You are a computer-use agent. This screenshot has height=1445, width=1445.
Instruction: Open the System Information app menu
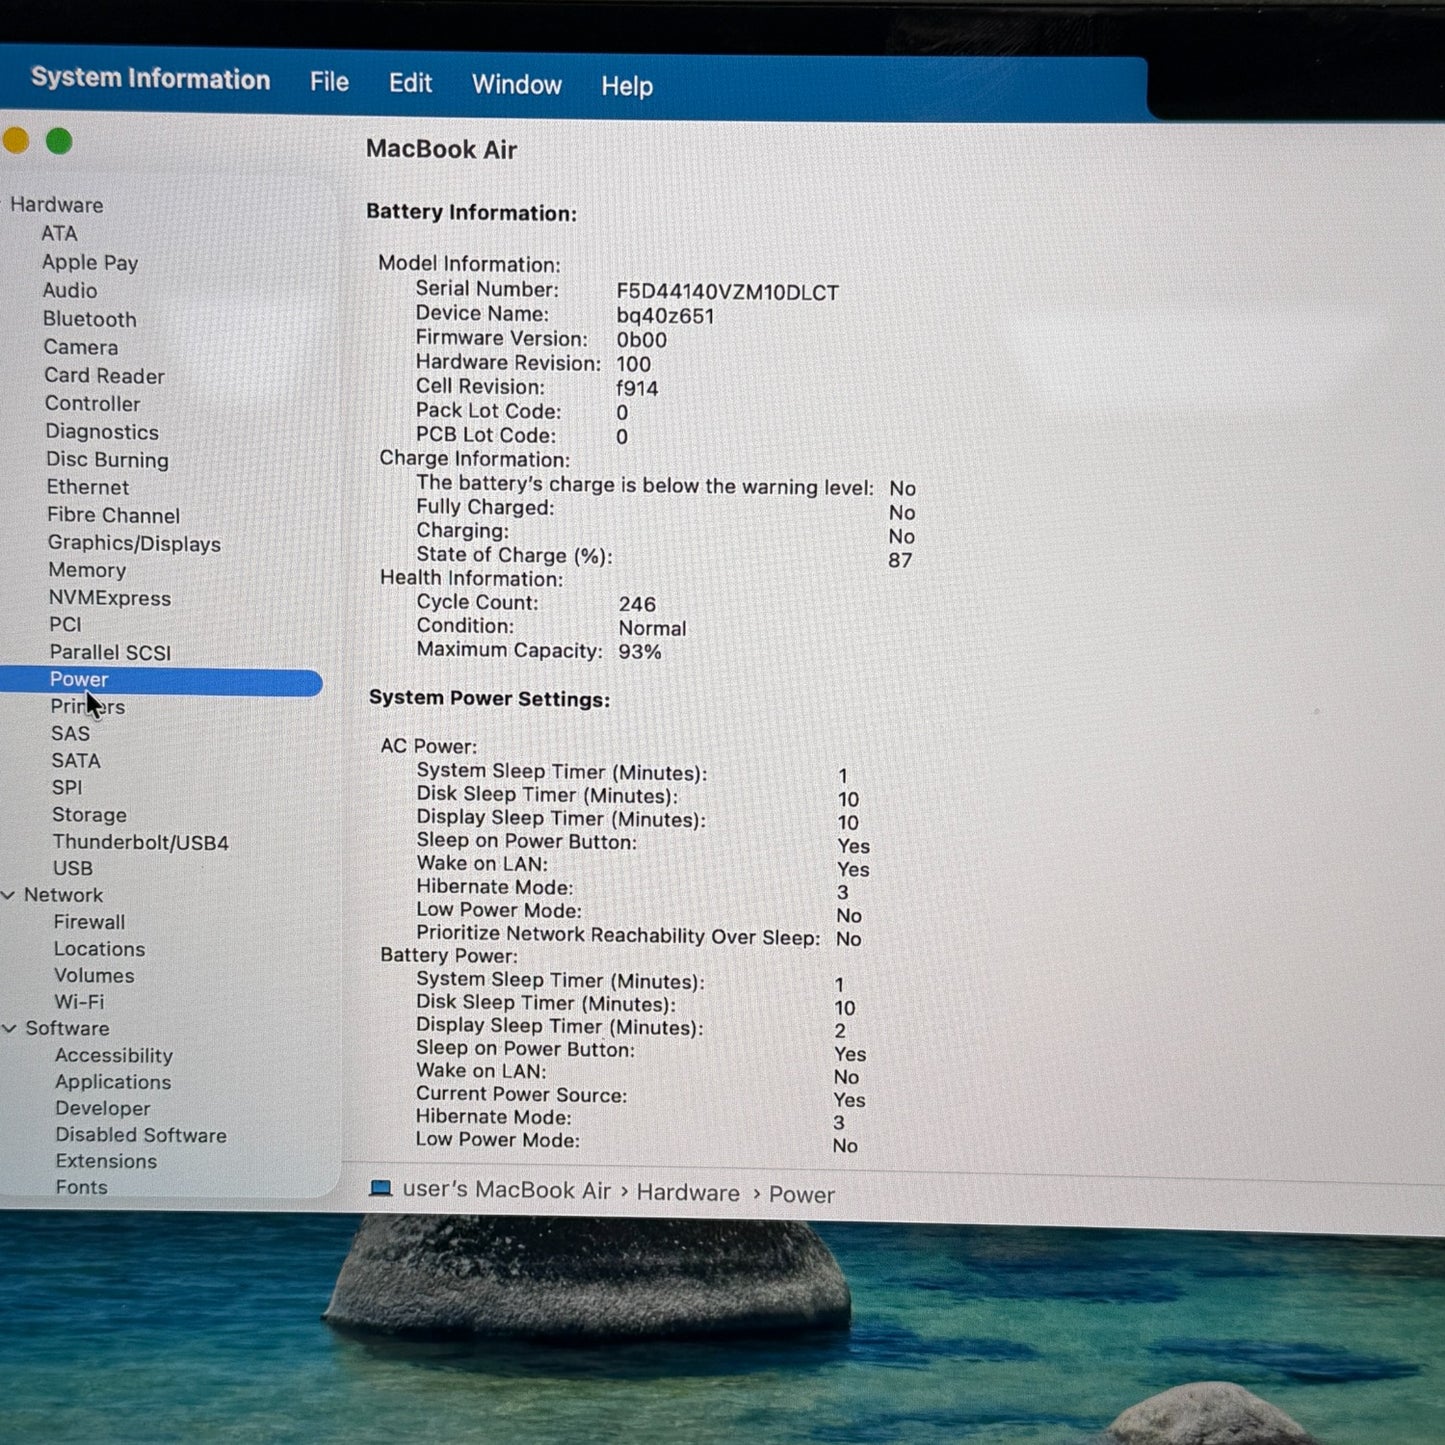[x=150, y=79]
